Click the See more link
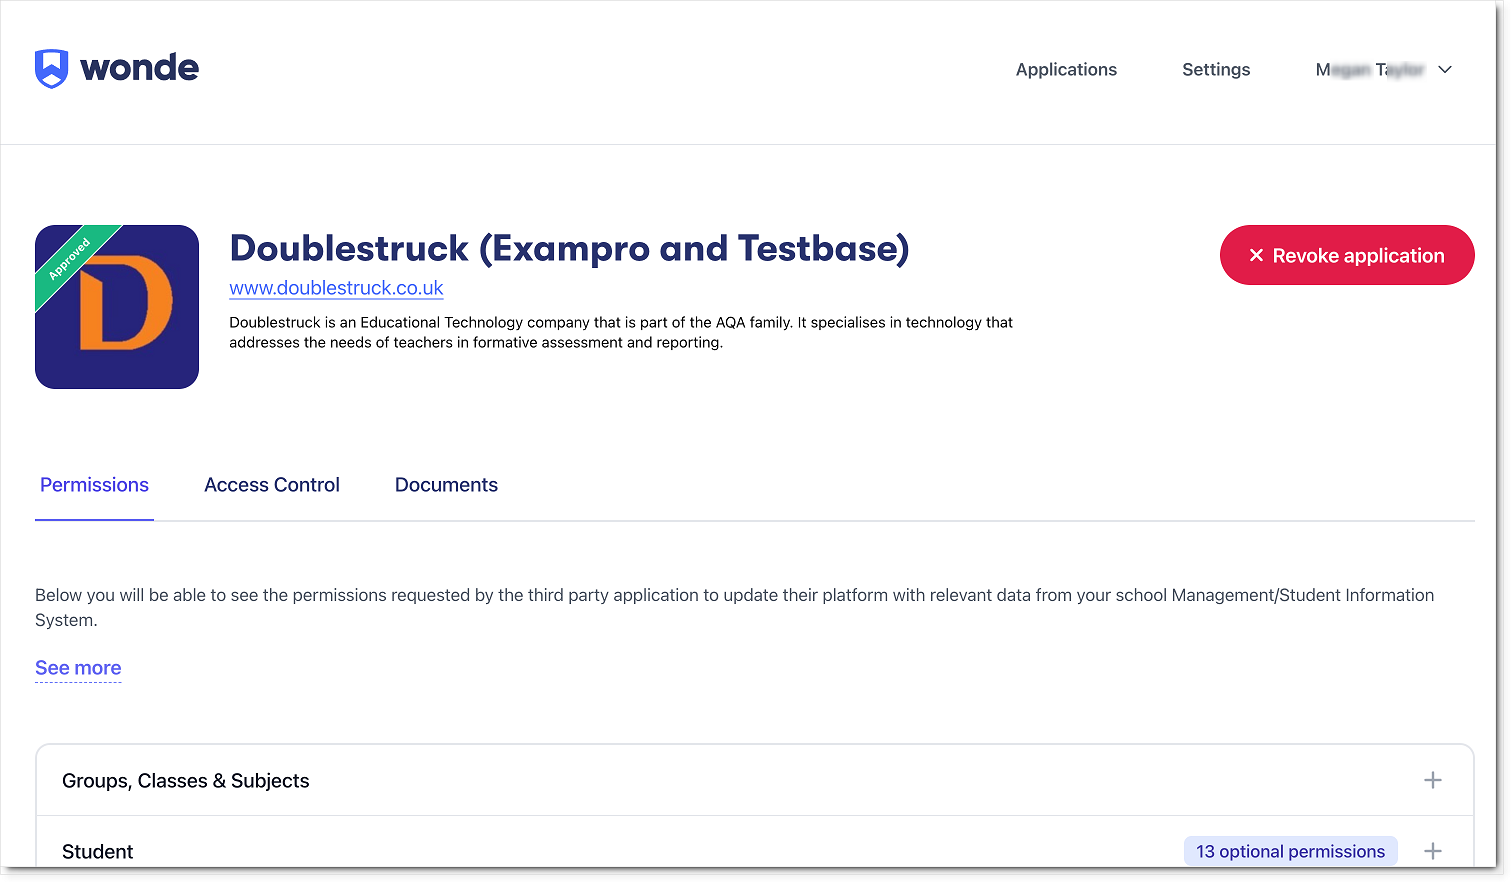Image resolution: width=1511 pixels, height=882 pixels. click(78, 668)
